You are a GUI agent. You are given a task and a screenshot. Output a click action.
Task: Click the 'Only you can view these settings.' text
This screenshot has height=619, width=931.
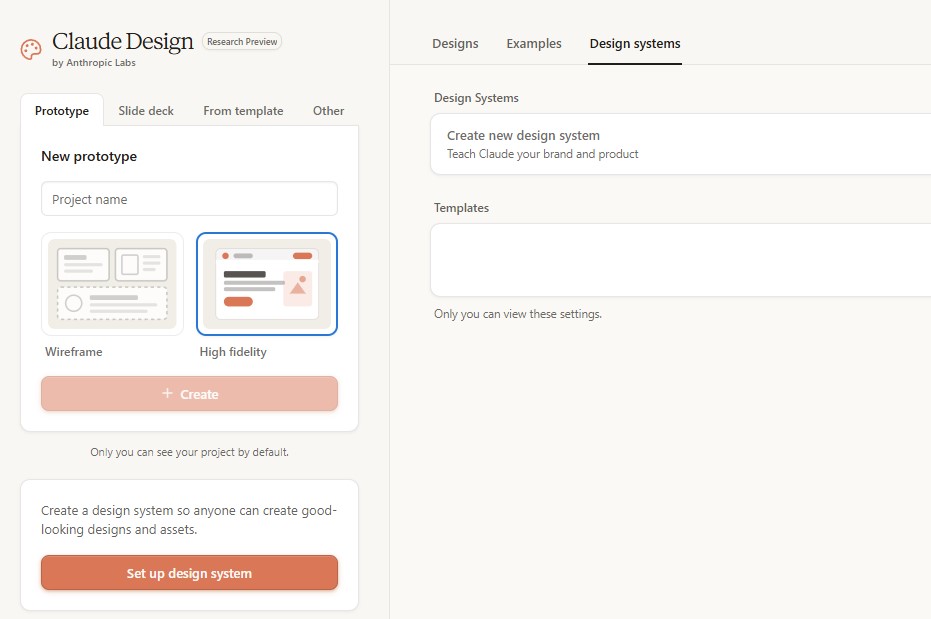518,313
